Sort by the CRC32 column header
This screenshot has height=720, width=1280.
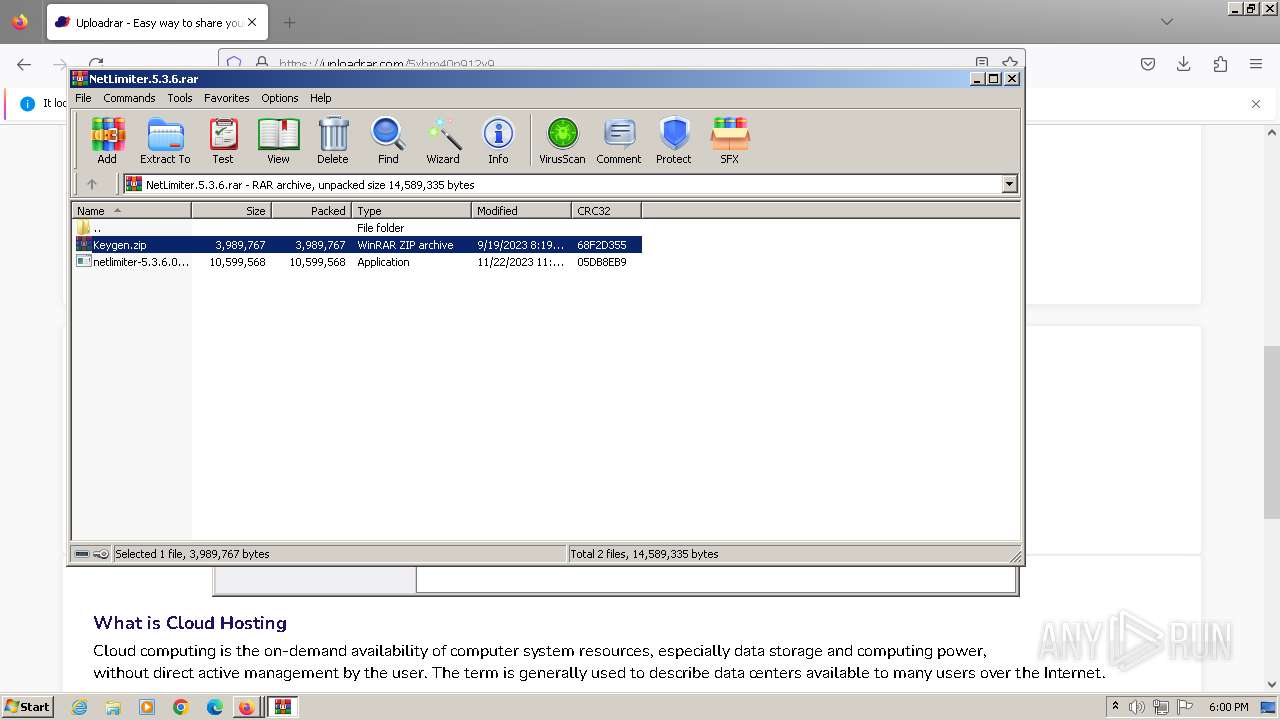click(606, 211)
